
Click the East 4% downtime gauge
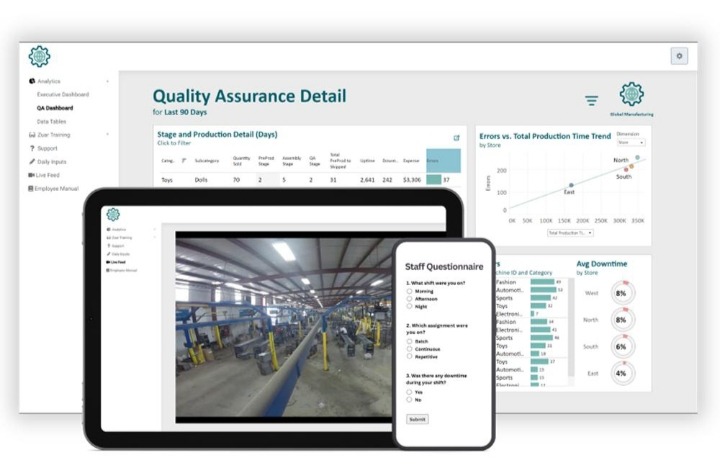(x=621, y=373)
